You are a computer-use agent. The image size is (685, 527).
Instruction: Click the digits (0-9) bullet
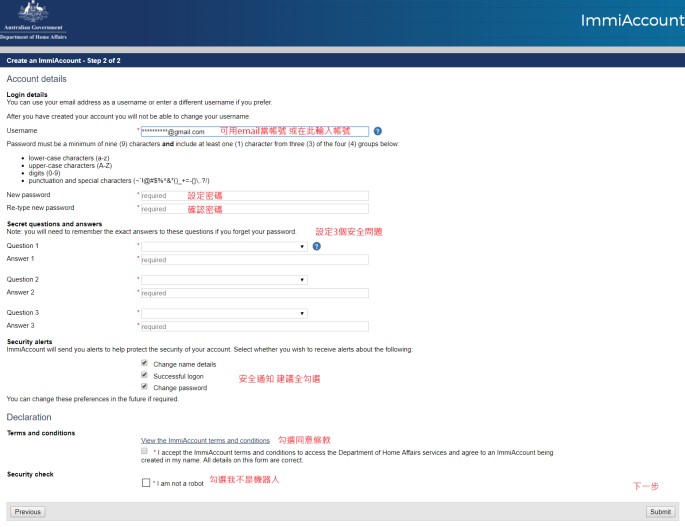point(45,173)
